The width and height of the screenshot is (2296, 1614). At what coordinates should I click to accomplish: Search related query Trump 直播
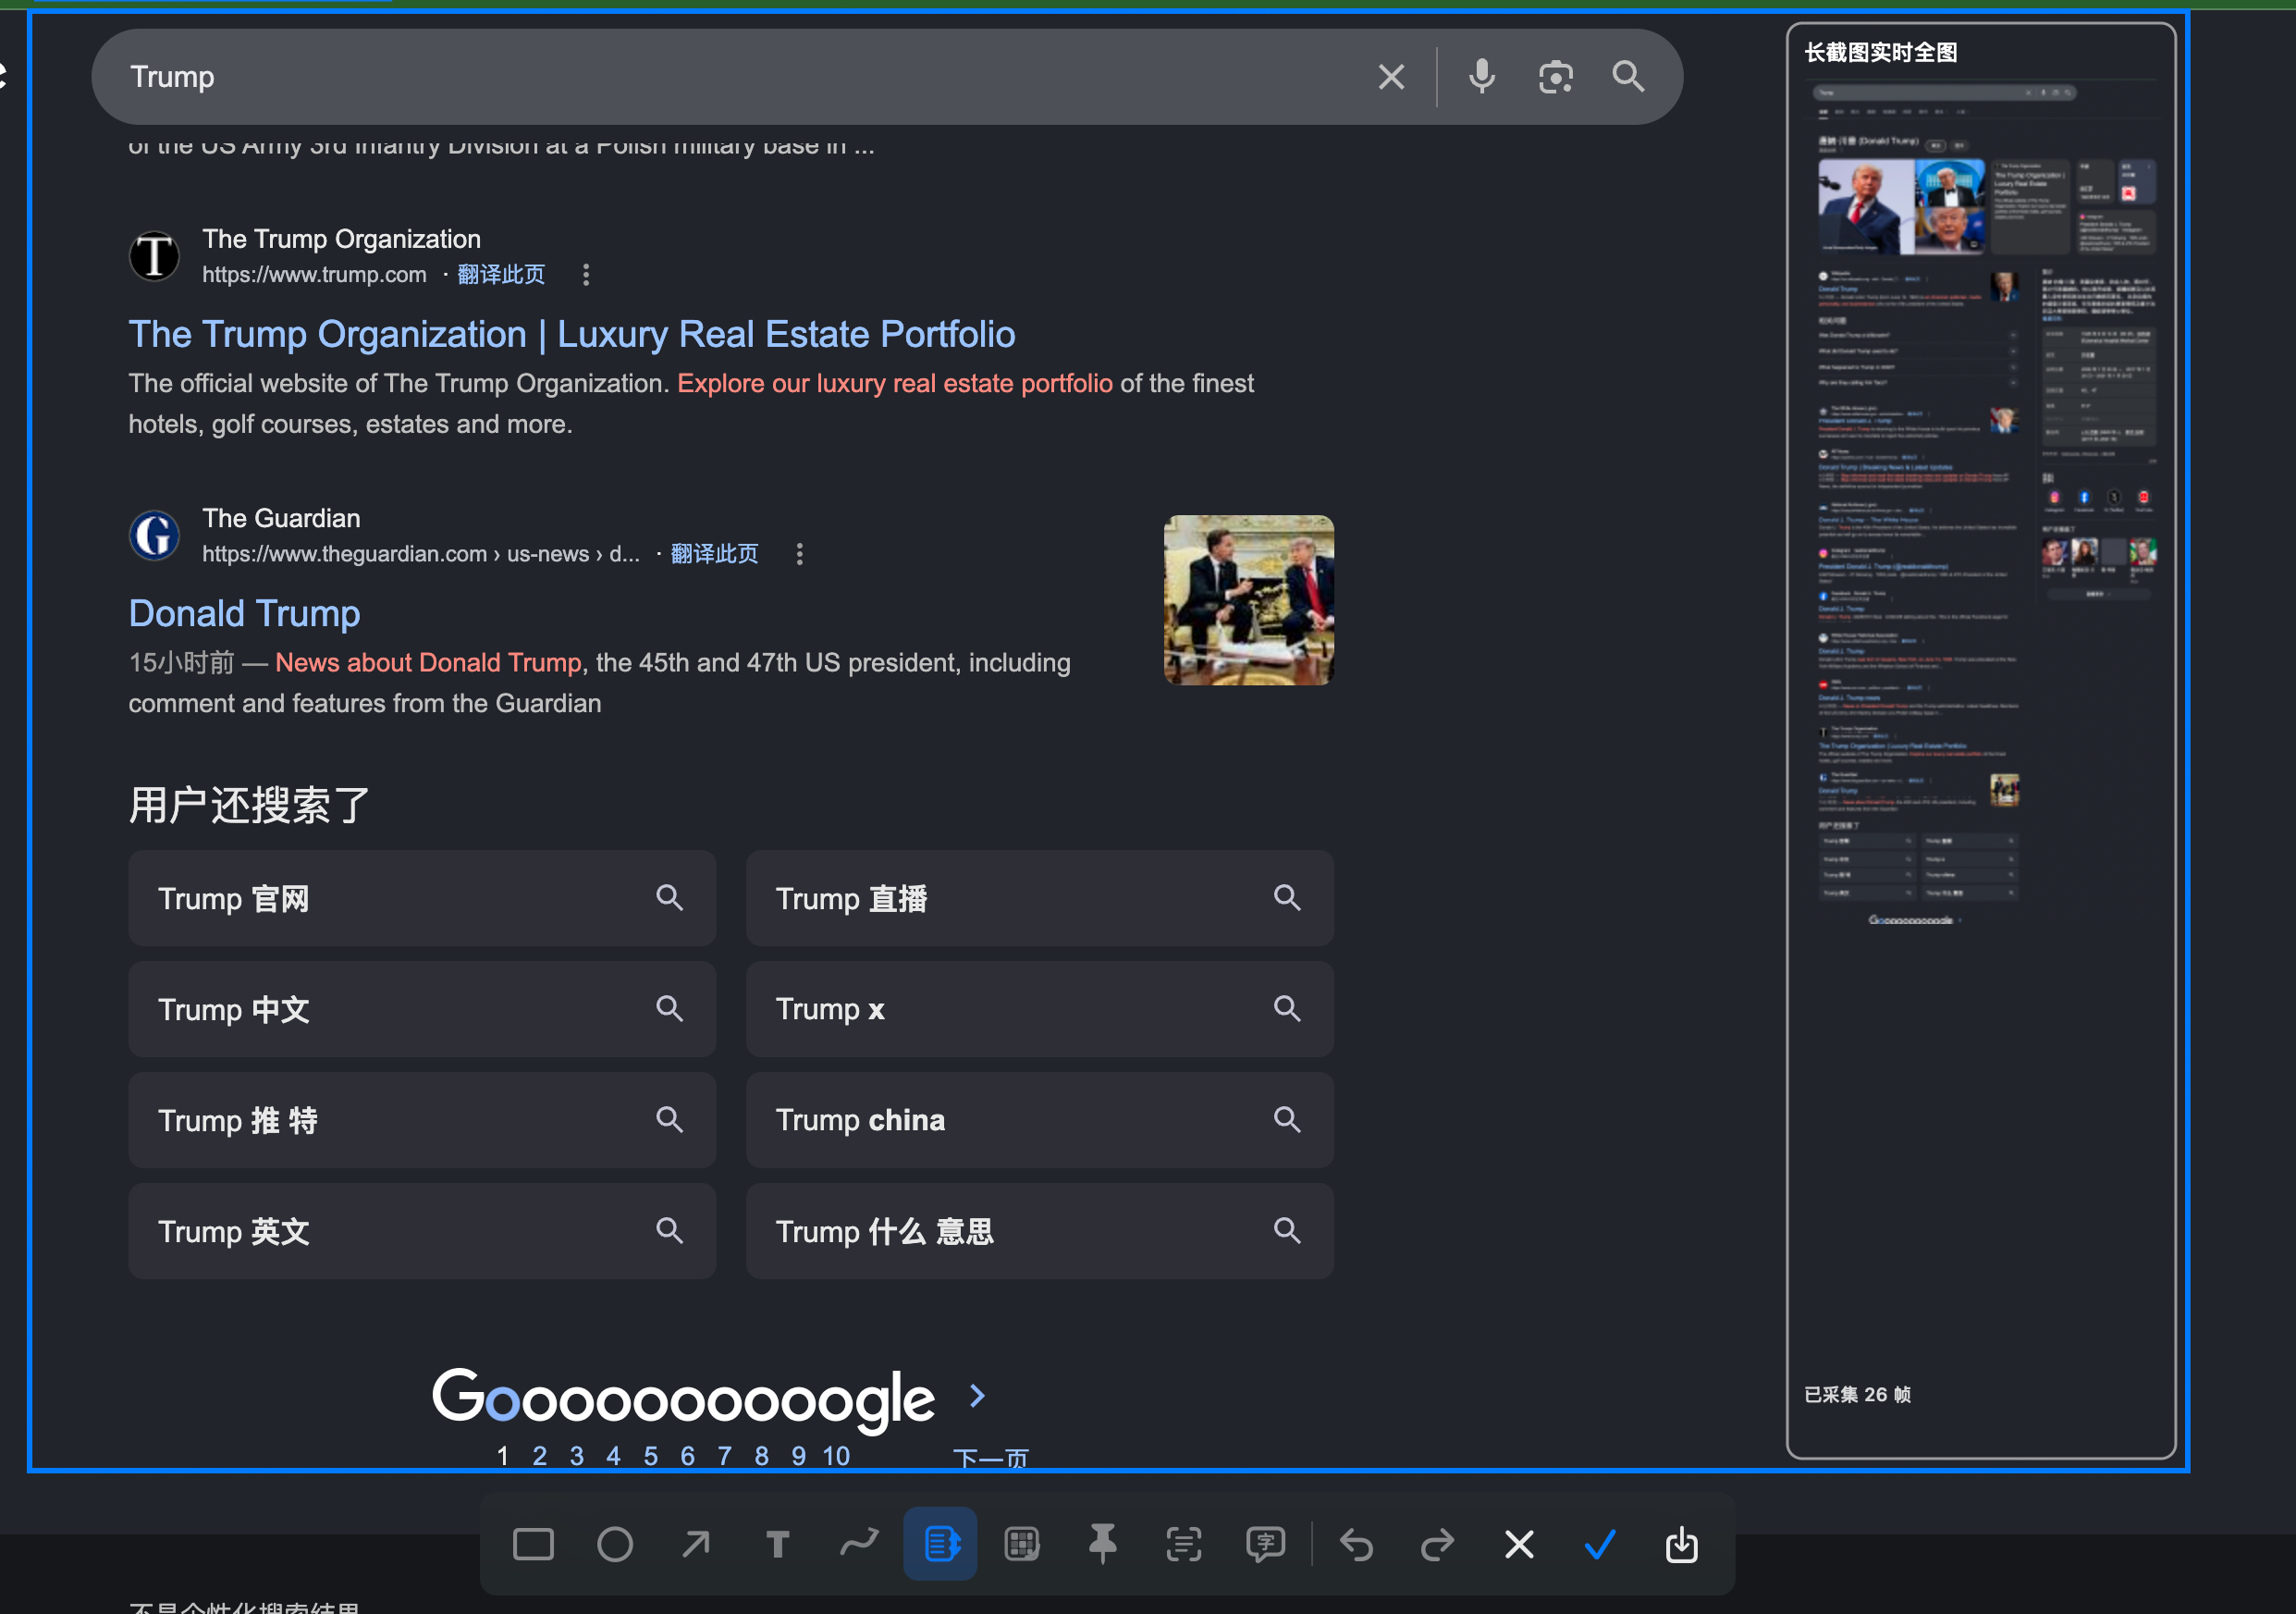tap(1040, 898)
